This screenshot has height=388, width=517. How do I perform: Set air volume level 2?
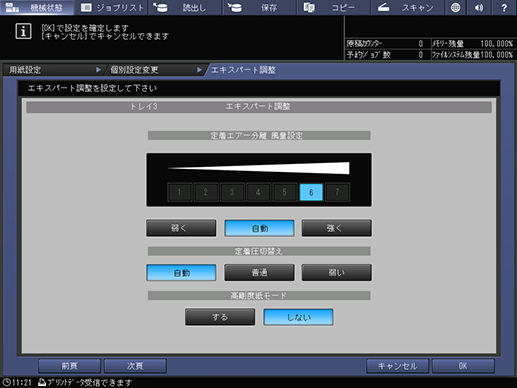[206, 192]
